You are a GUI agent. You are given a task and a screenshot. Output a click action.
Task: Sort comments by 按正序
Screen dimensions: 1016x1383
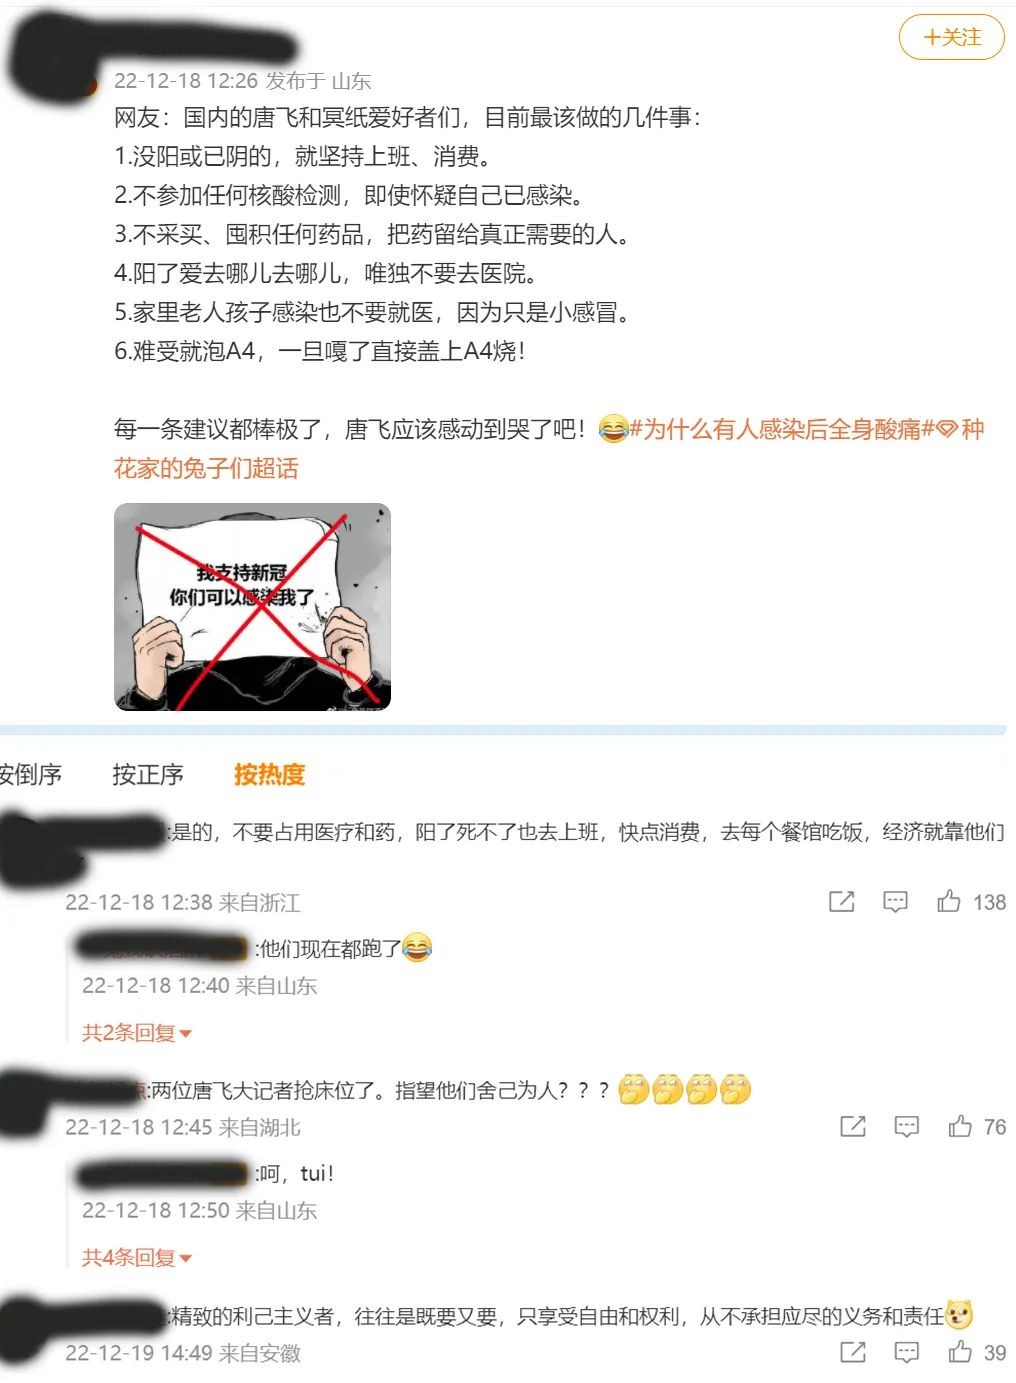(148, 774)
